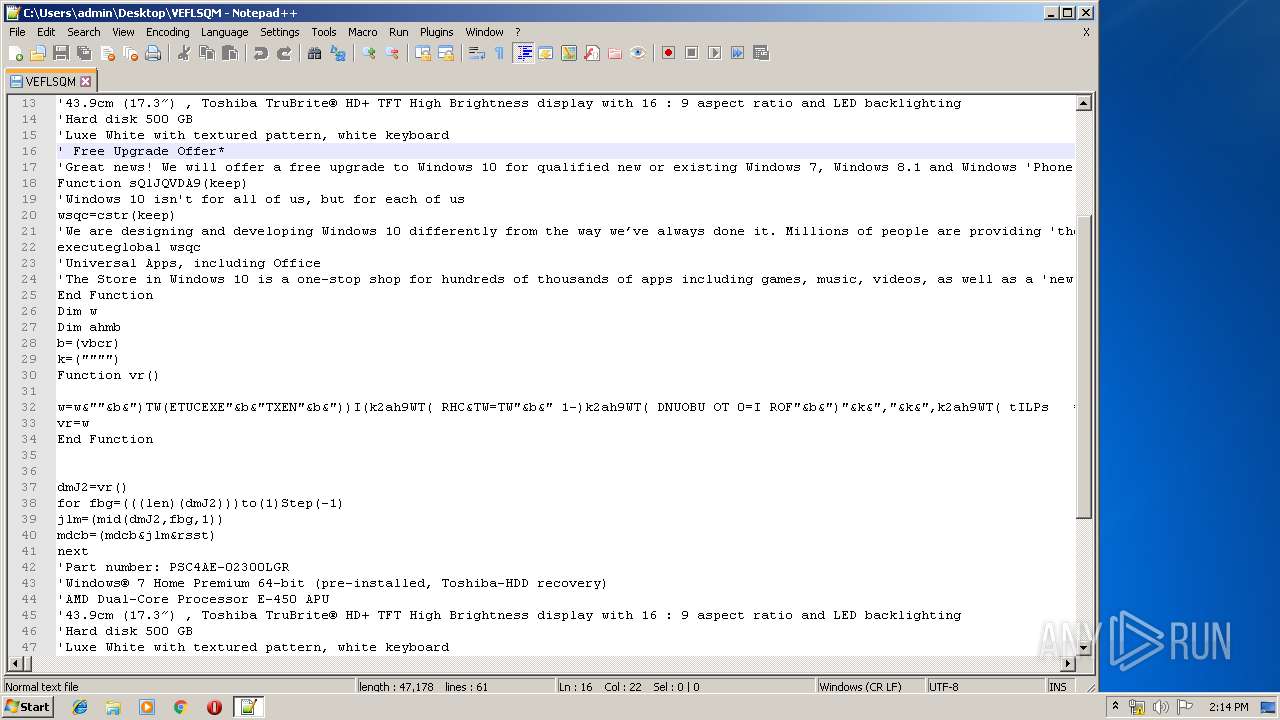The image size is (1280, 720).
Task: Open the Settings menu
Action: click(279, 32)
